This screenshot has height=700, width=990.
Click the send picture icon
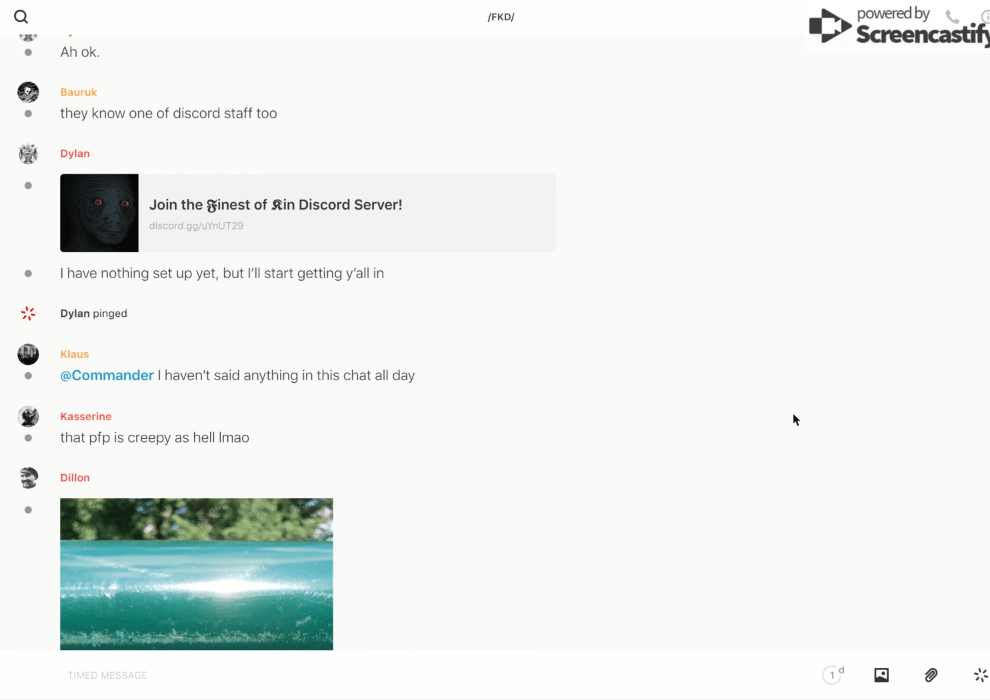click(881, 675)
